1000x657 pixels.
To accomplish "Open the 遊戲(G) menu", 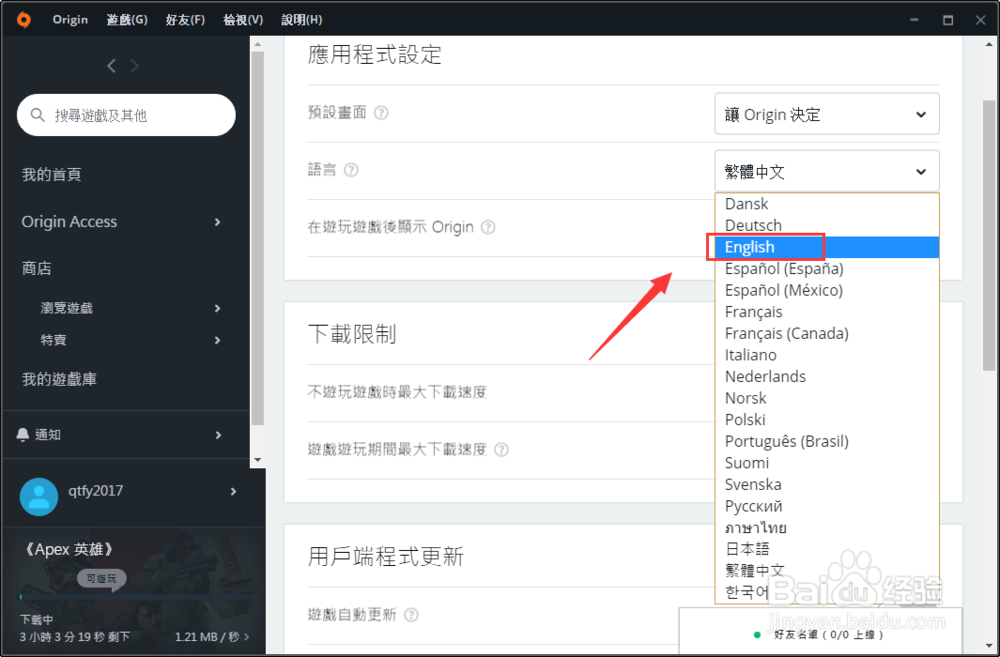I will (127, 20).
